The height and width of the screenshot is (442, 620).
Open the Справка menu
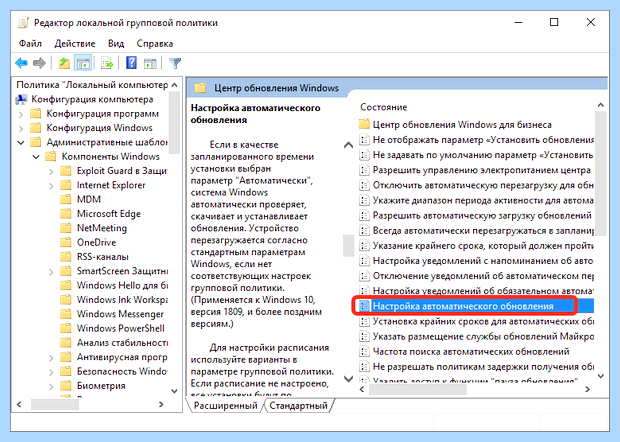click(x=155, y=43)
